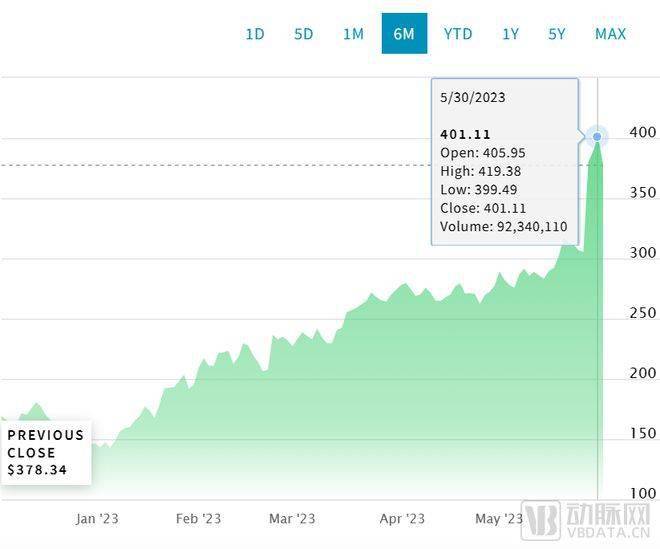Click the active 6M range tab
The height and width of the screenshot is (549, 660).
[x=404, y=34]
